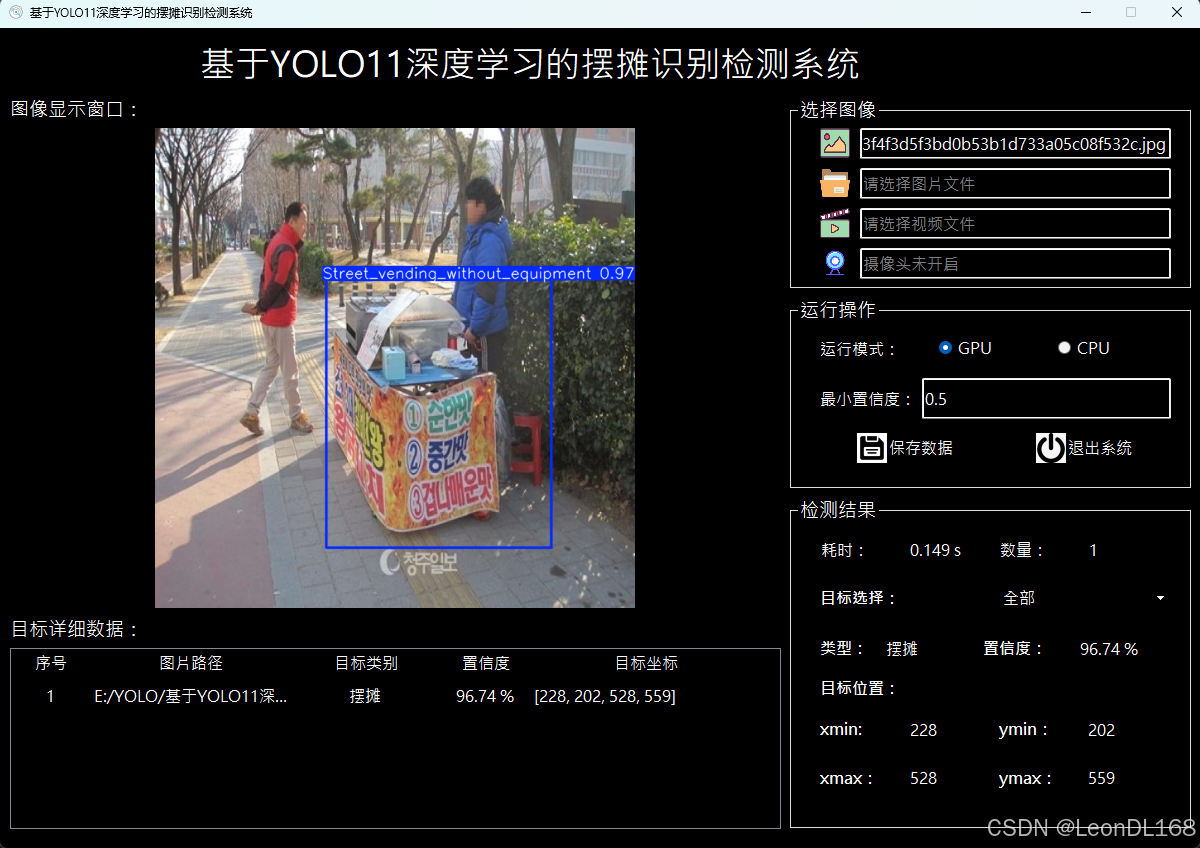Click the 置信度 table column header
The height and width of the screenshot is (848, 1200).
(486, 663)
